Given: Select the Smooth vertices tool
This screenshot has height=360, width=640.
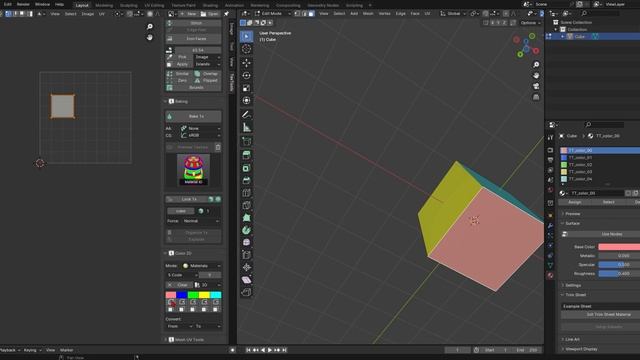Looking at the screenshot, I should [x=246, y=242].
